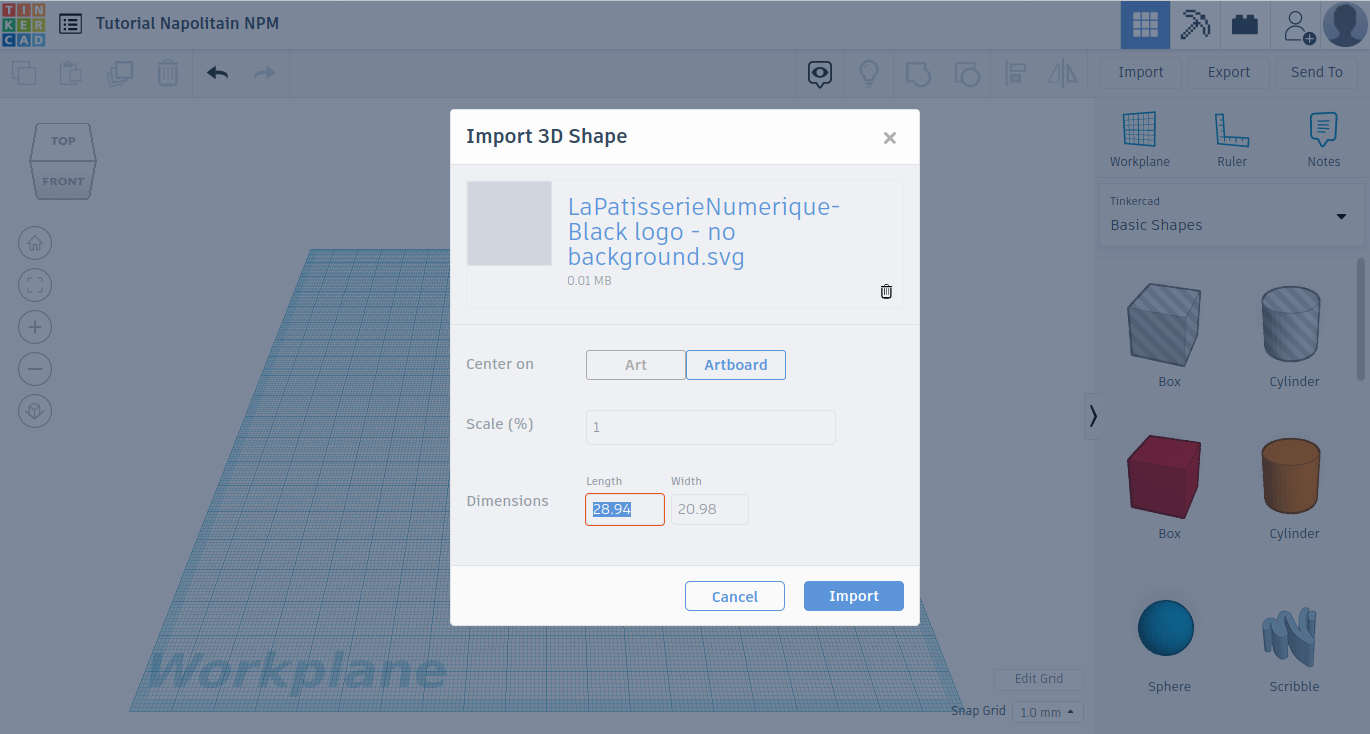Click the Edit Grid button
This screenshot has width=1370, height=734.
click(x=1039, y=679)
